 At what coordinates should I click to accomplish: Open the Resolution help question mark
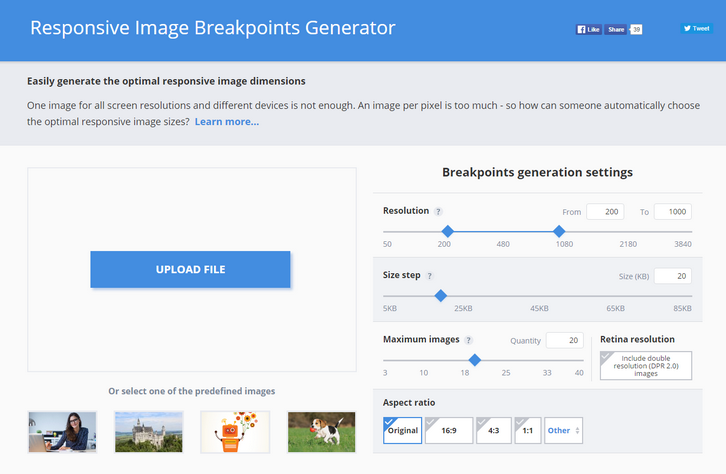tap(438, 212)
